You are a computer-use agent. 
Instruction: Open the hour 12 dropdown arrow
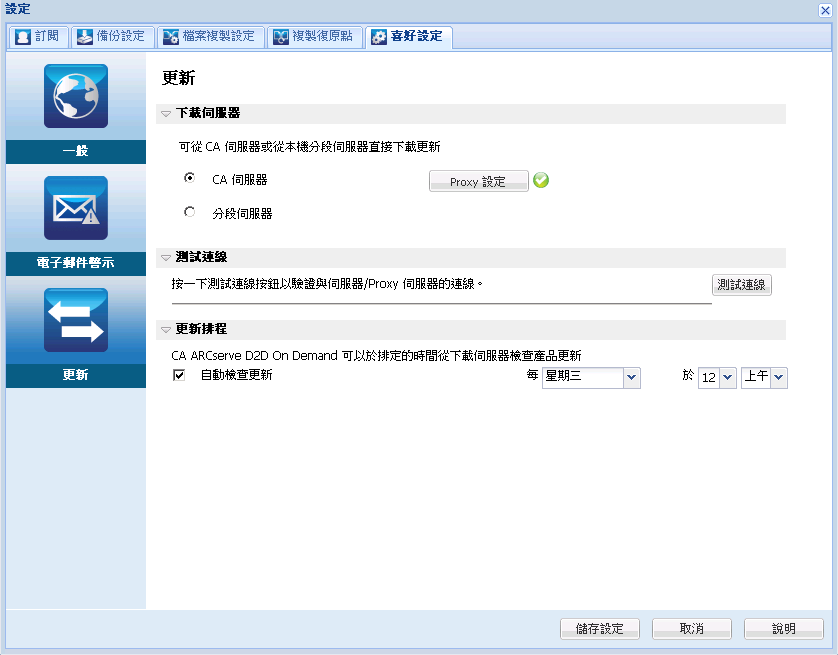[x=727, y=378]
